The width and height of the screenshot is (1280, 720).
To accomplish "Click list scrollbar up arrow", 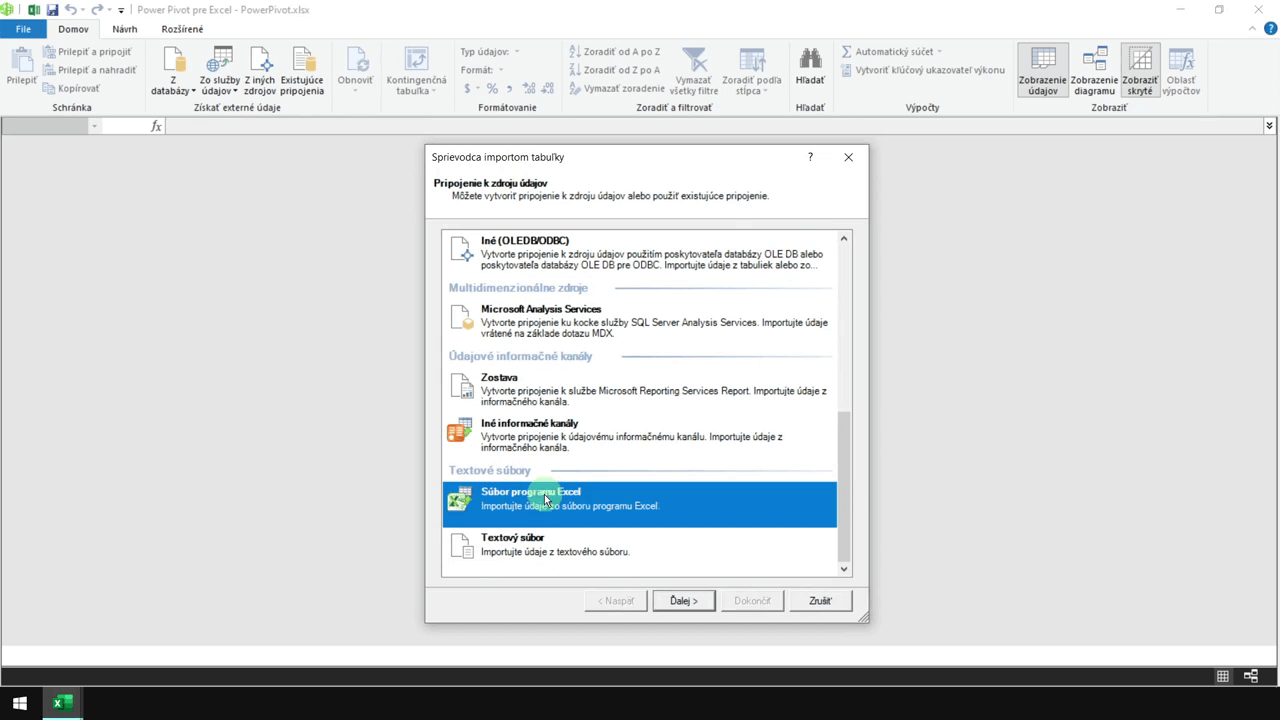I will pos(844,239).
